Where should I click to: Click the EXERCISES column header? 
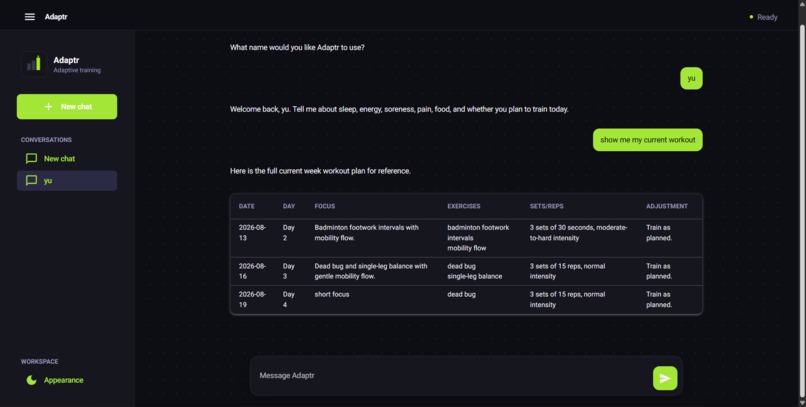464,206
